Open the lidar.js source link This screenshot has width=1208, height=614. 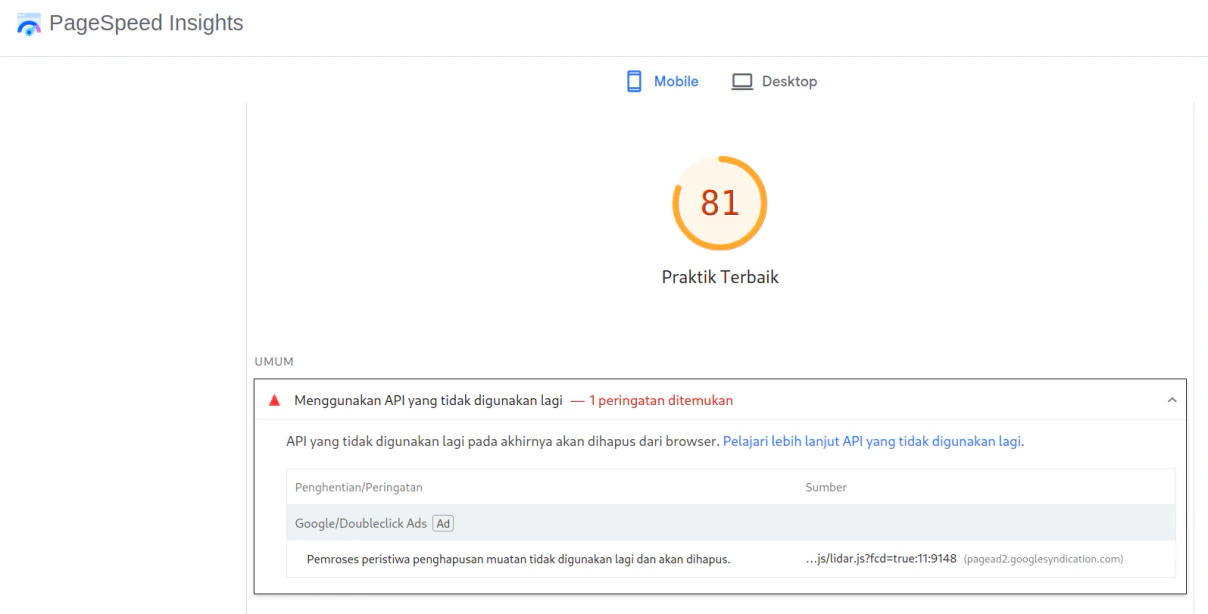(x=881, y=558)
